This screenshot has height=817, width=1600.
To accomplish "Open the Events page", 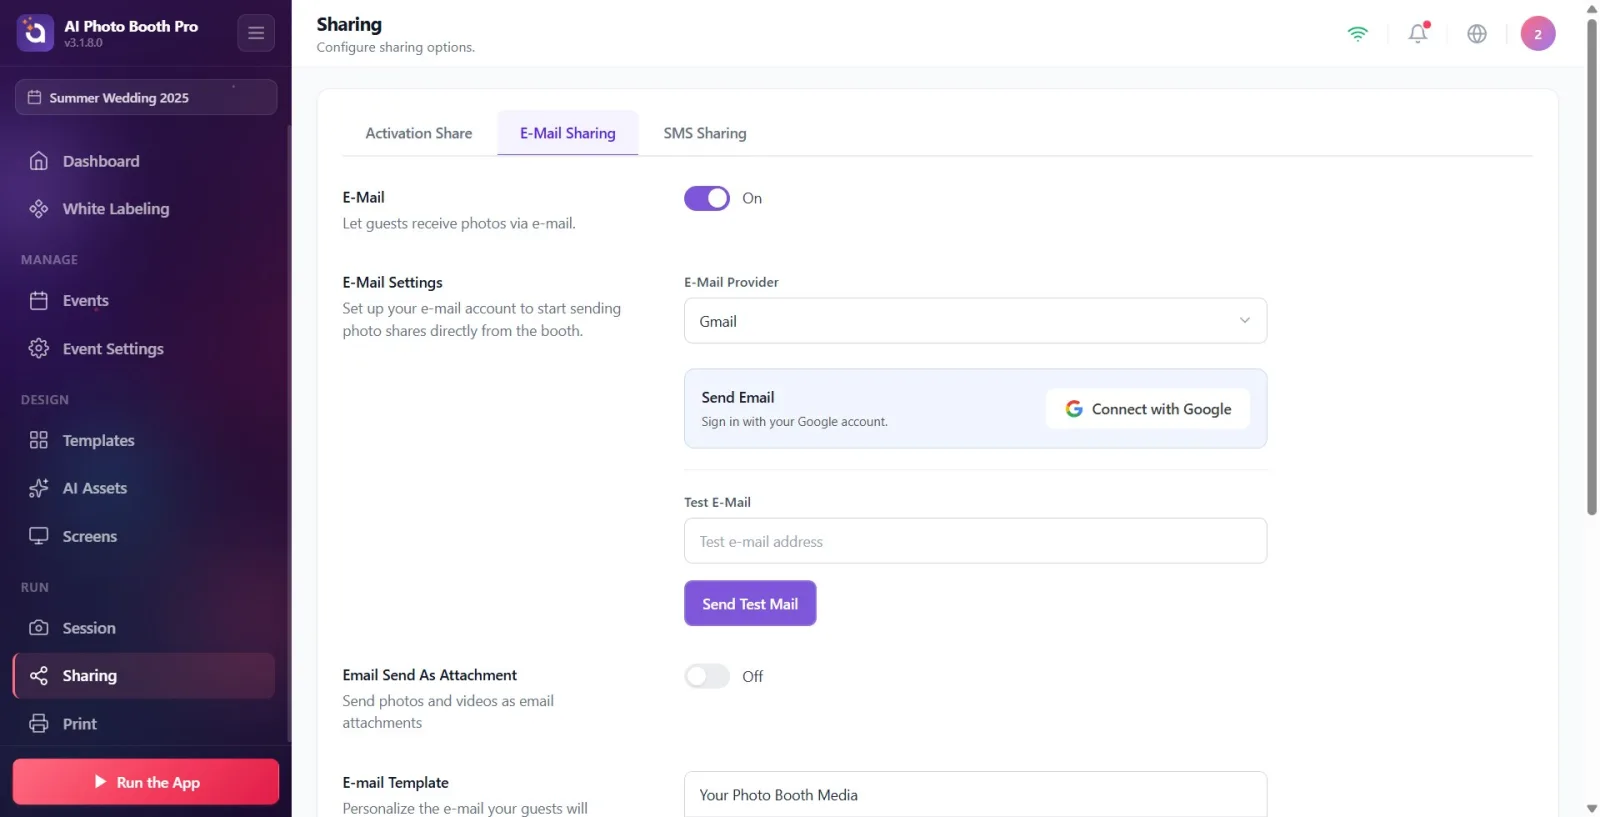I will (144, 300).
